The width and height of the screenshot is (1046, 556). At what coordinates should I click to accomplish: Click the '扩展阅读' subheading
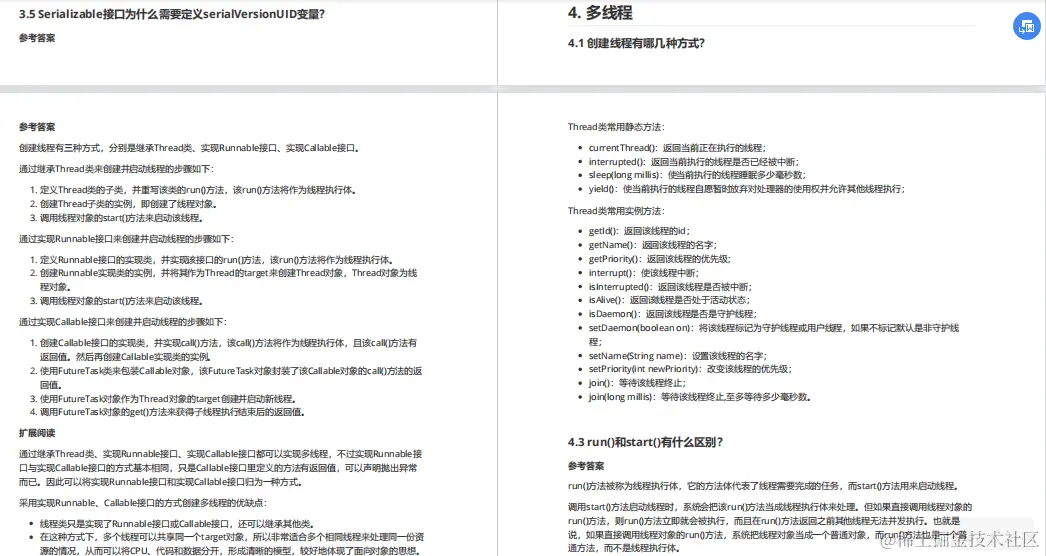[x=37, y=433]
